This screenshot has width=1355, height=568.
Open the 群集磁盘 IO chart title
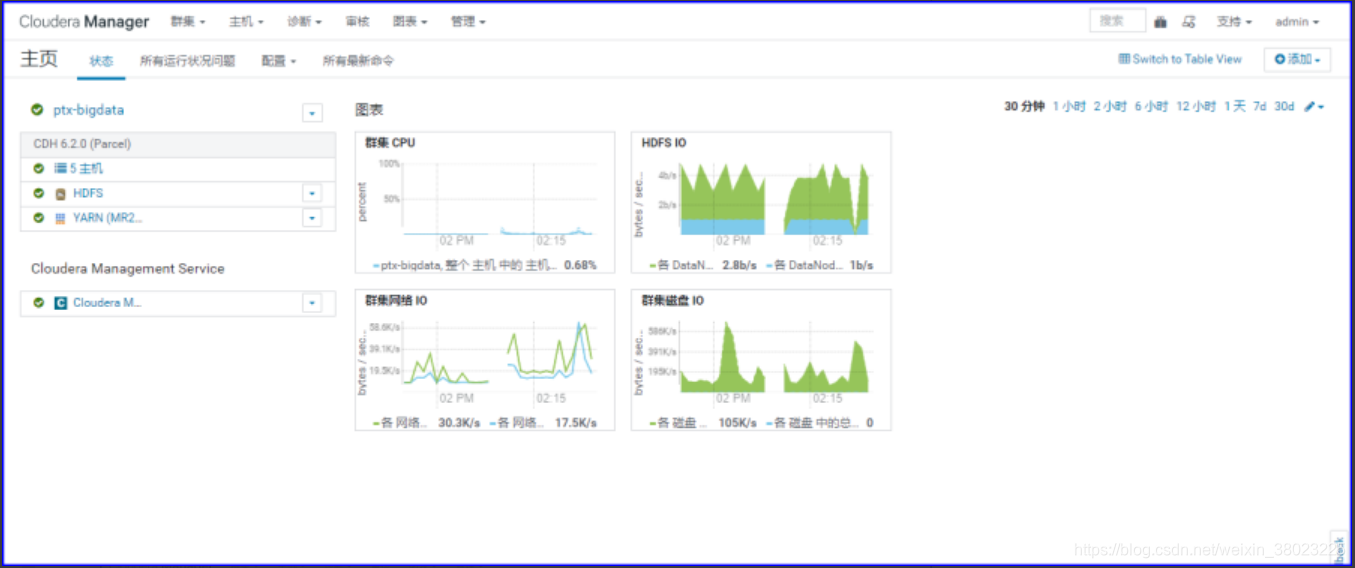point(672,301)
